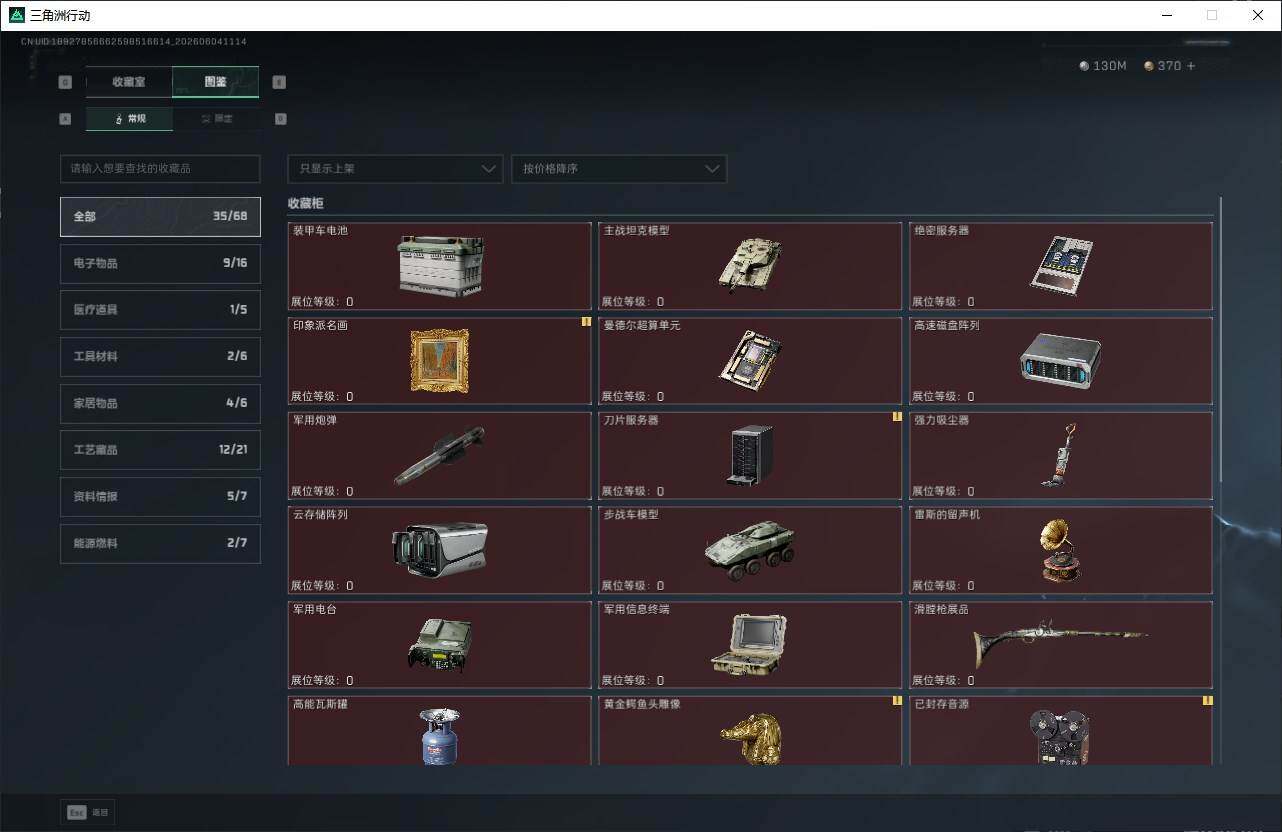
Task: Select the 刀片服务器 blade server image
Action: pyautogui.click(x=750, y=455)
